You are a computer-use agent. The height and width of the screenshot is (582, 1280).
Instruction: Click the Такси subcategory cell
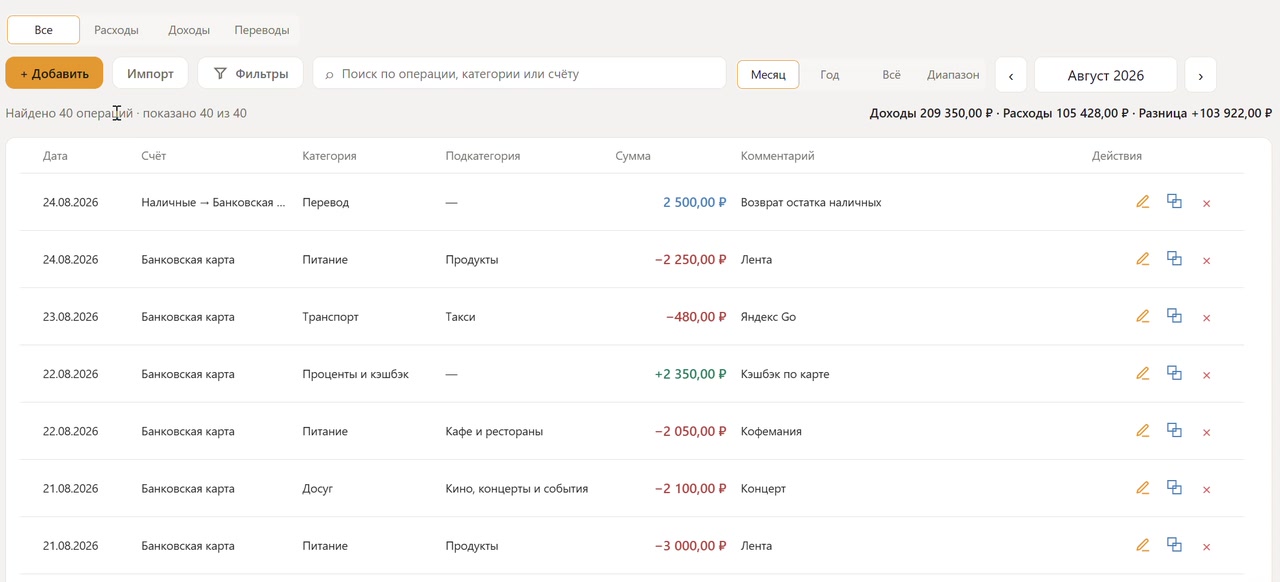[x=461, y=317]
